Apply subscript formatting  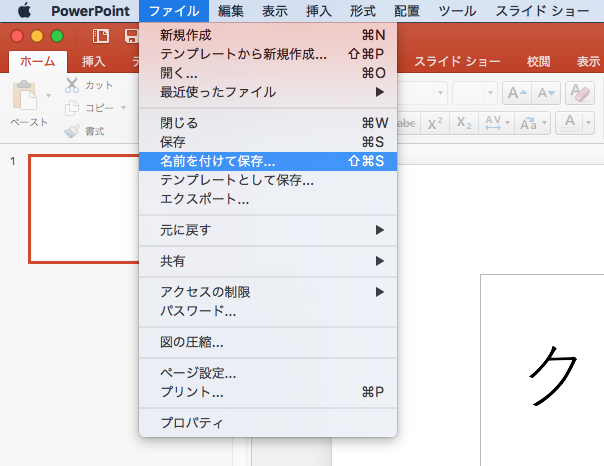point(464,123)
